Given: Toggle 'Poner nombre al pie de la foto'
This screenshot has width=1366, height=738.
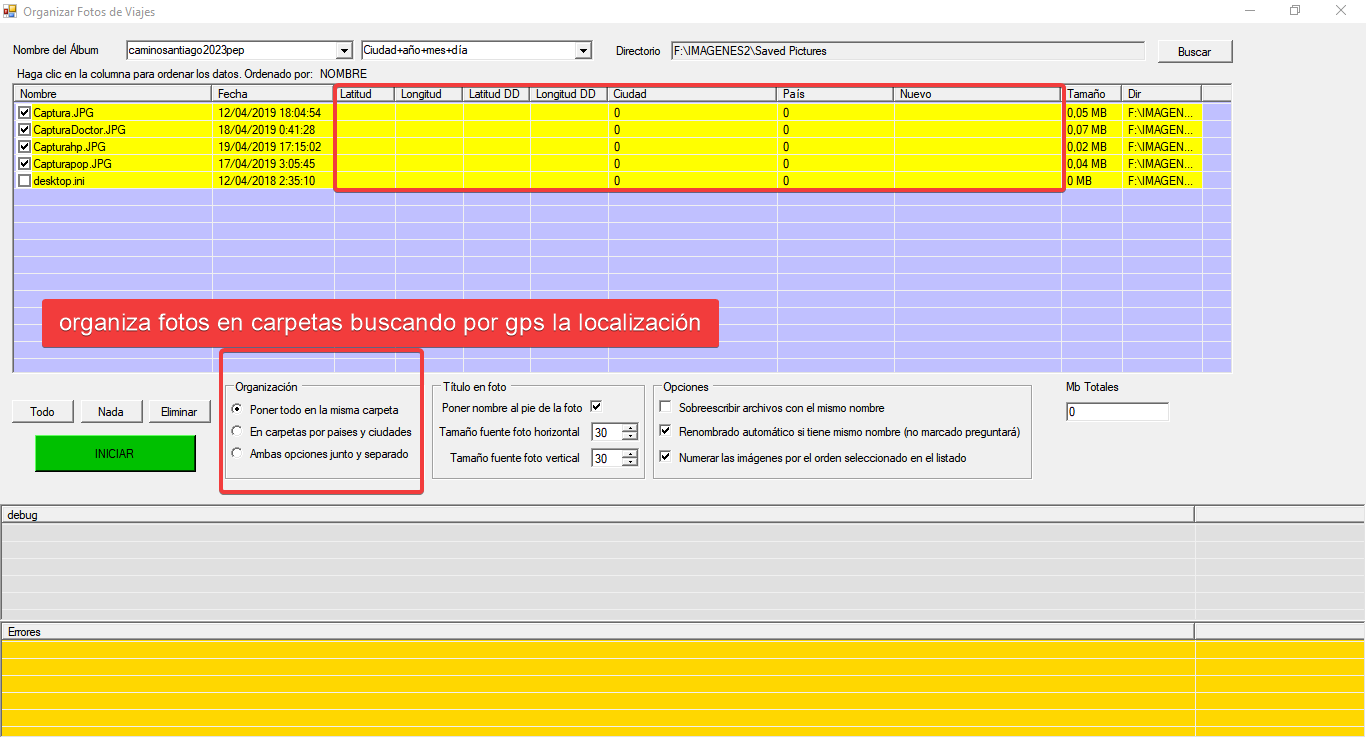Looking at the screenshot, I should pyautogui.click(x=597, y=407).
